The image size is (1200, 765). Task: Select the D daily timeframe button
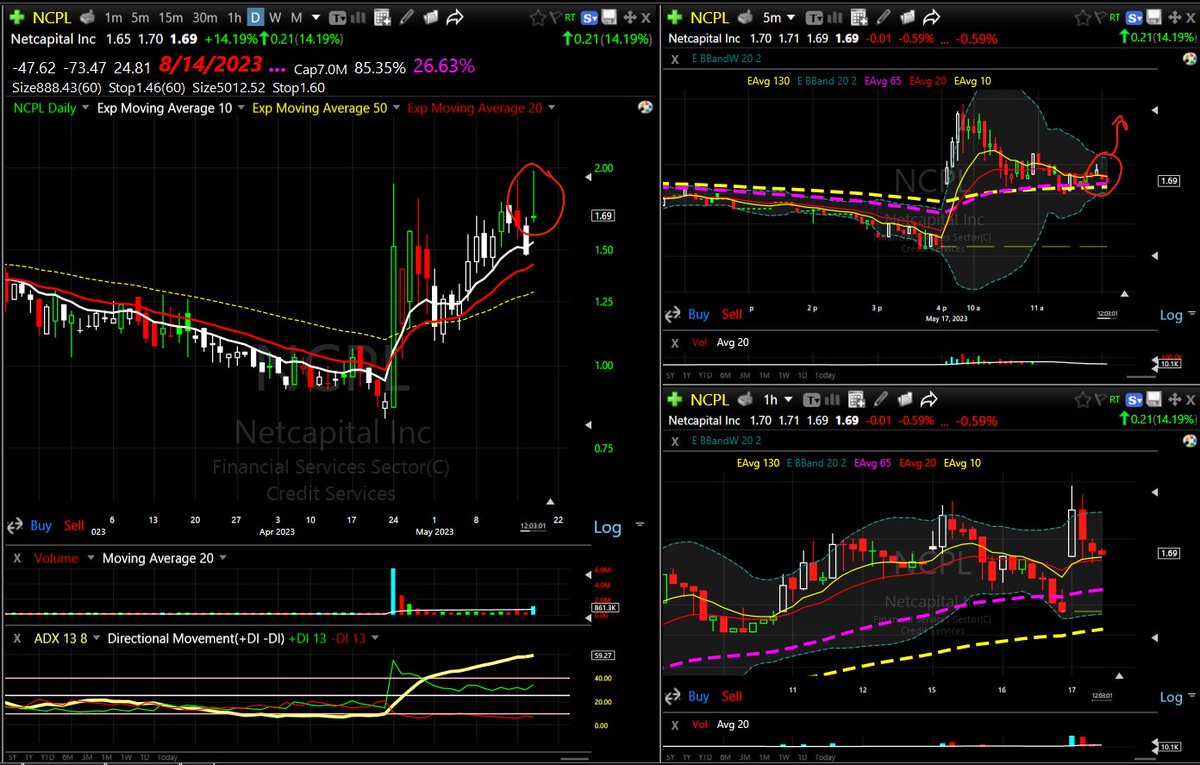(x=255, y=18)
